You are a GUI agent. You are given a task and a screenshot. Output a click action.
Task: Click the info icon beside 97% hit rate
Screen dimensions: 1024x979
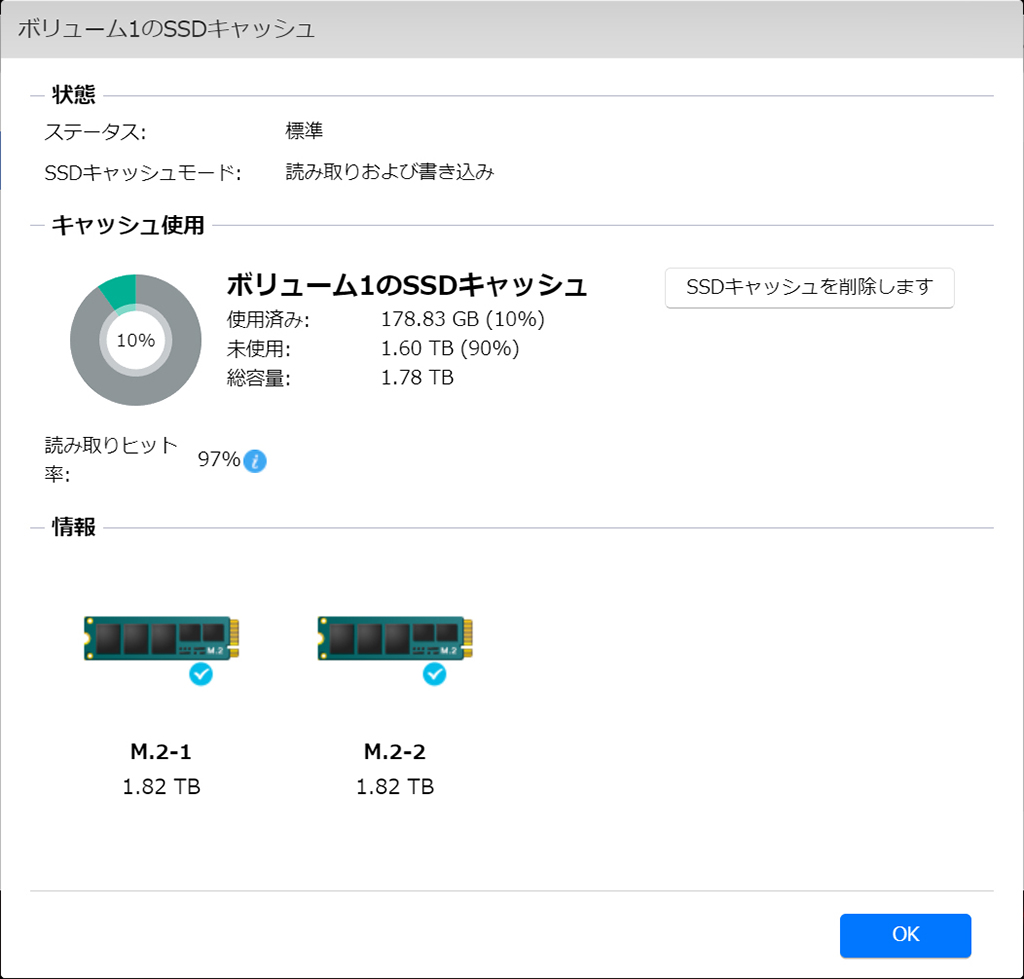click(x=255, y=461)
